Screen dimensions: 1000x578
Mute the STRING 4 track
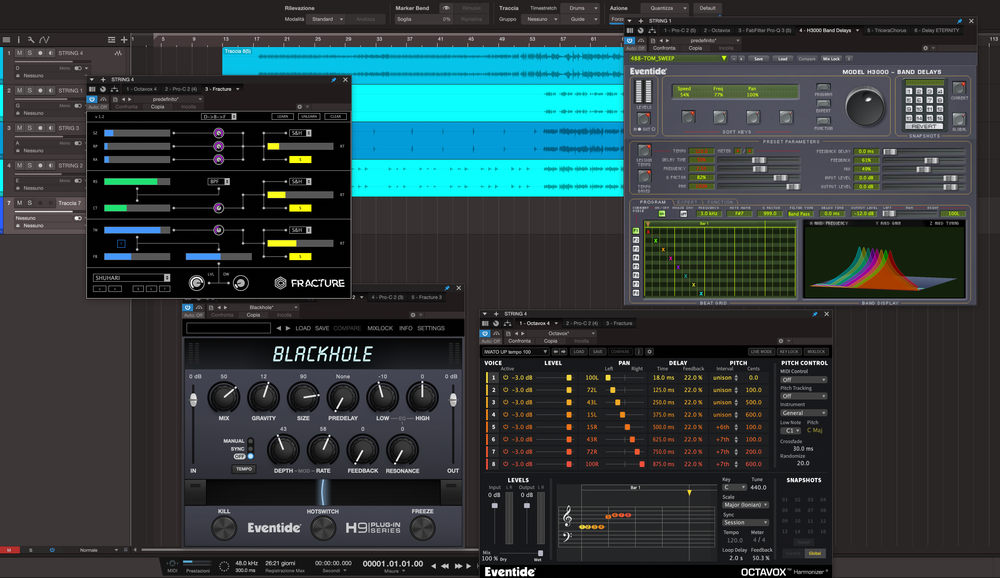point(20,53)
